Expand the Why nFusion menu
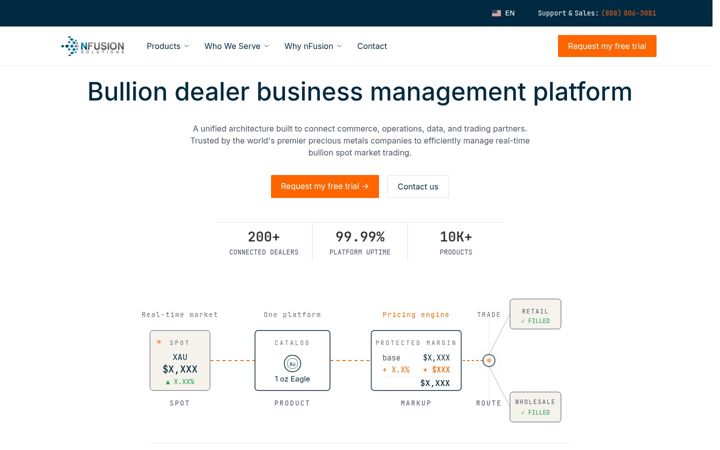This screenshot has width=720, height=450. click(x=313, y=46)
